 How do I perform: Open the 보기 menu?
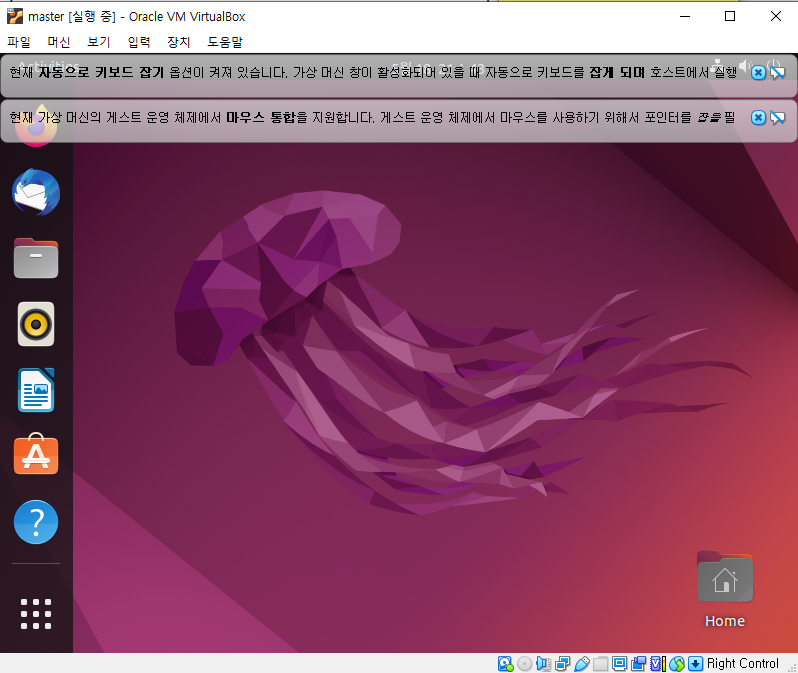[99, 42]
